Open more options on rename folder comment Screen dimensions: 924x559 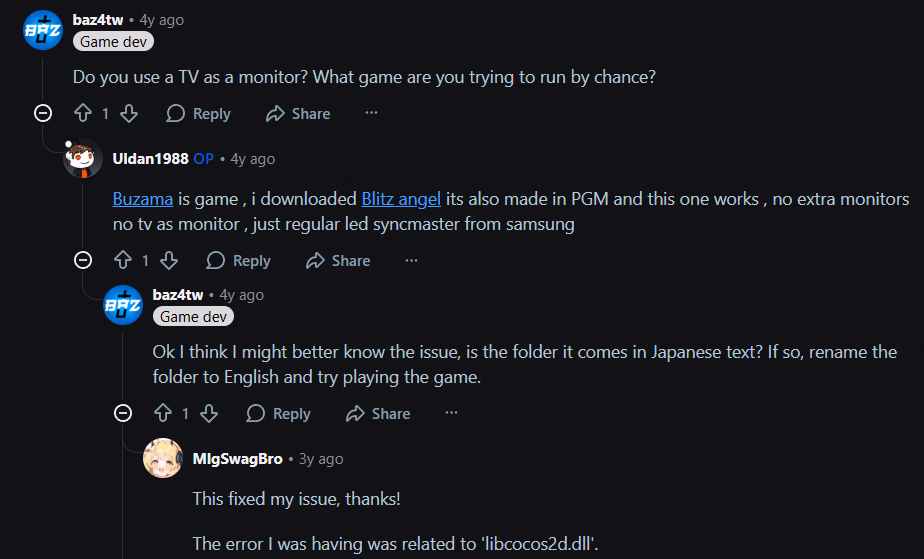click(x=451, y=414)
